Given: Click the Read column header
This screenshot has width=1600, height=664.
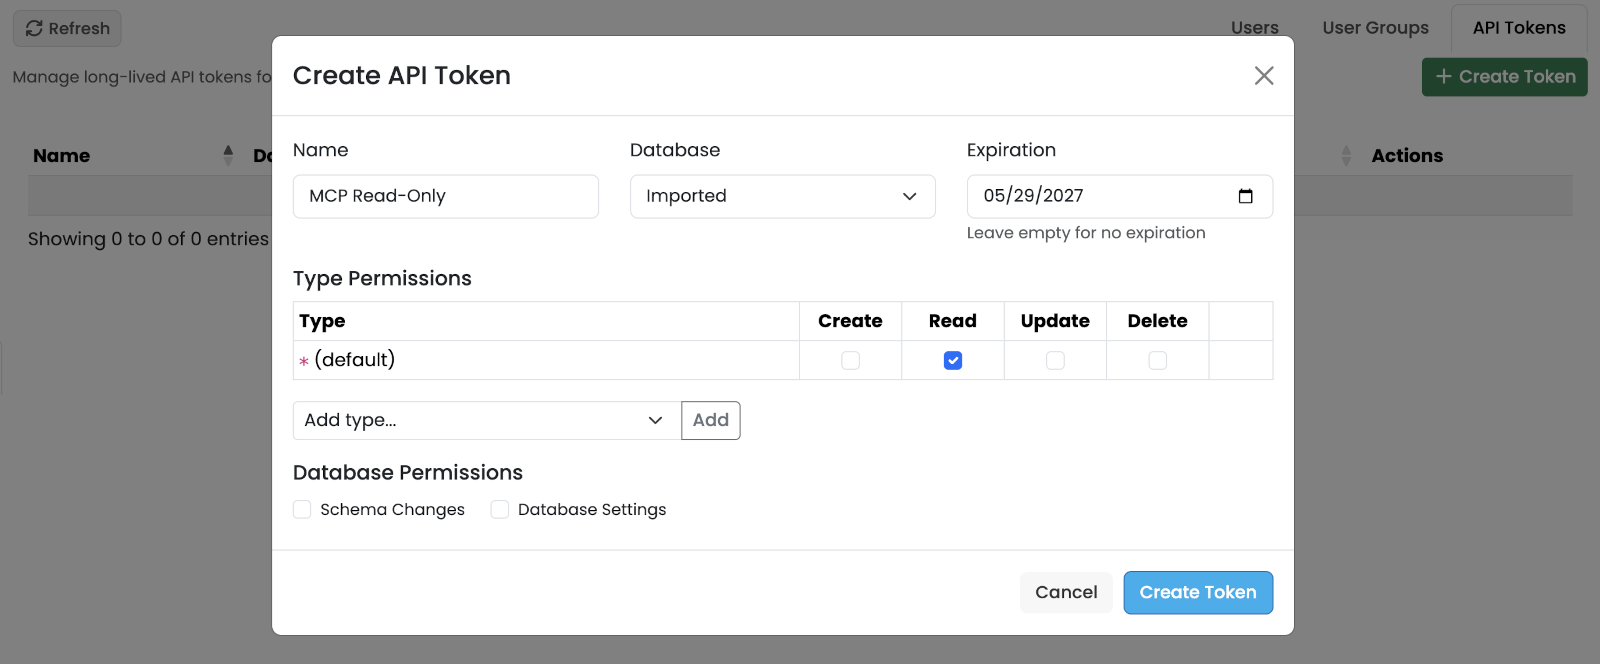Looking at the screenshot, I should (953, 321).
